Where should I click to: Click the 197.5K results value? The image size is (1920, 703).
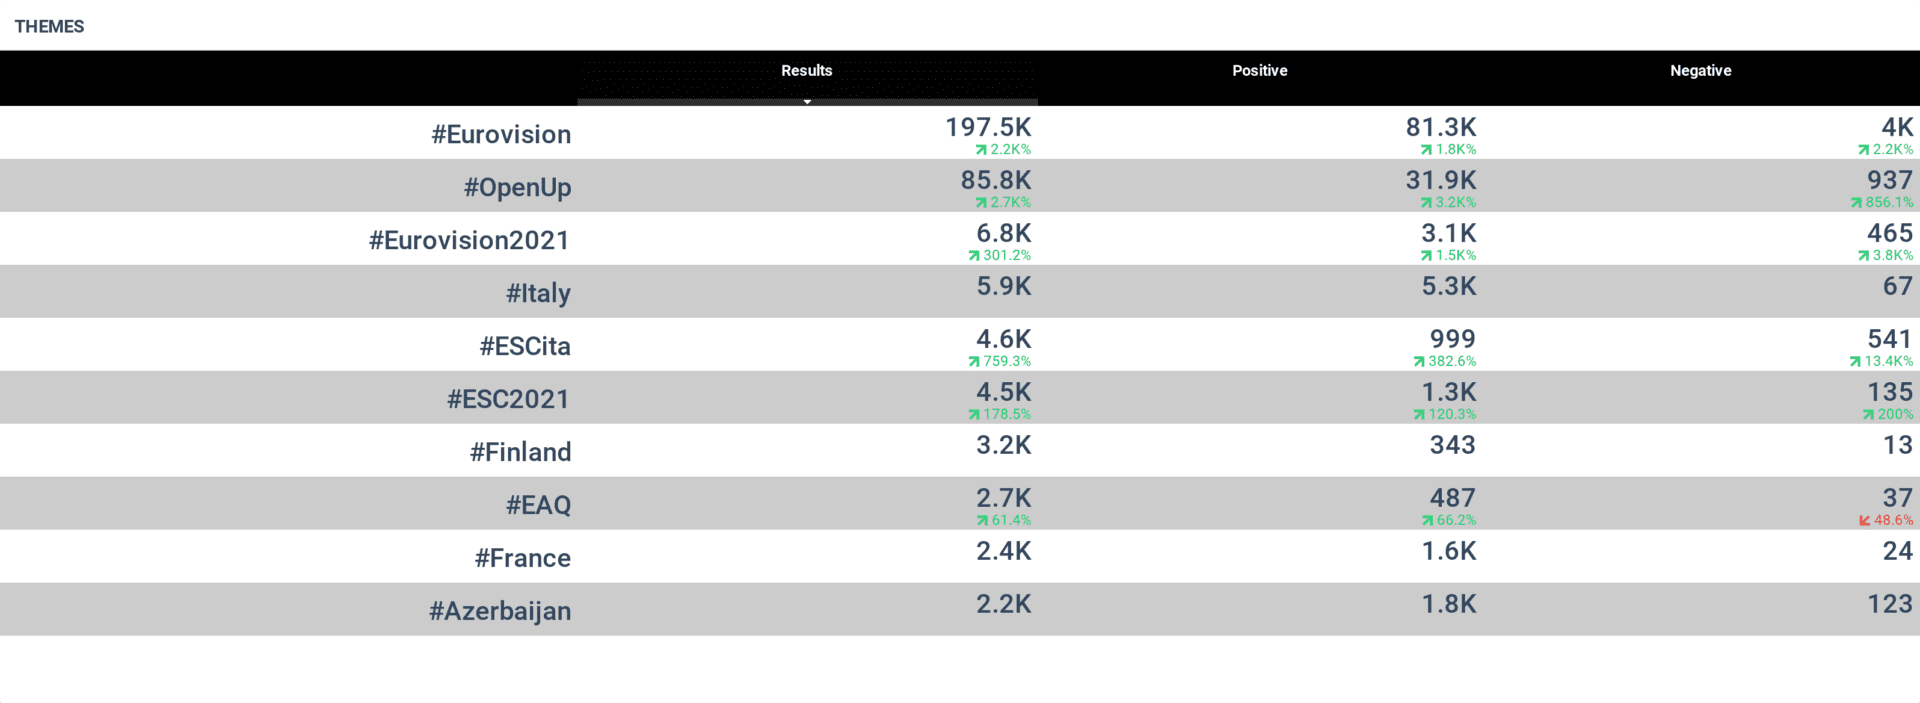tap(988, 127)
